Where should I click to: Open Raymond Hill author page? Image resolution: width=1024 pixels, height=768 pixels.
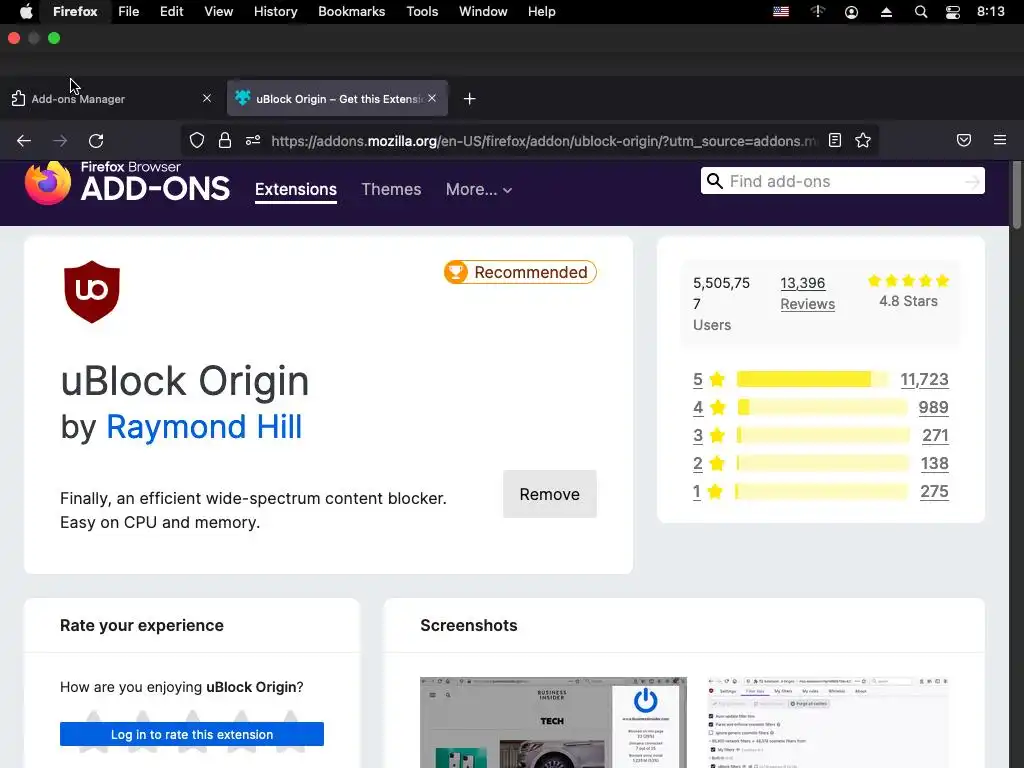[x=204, y=427]
